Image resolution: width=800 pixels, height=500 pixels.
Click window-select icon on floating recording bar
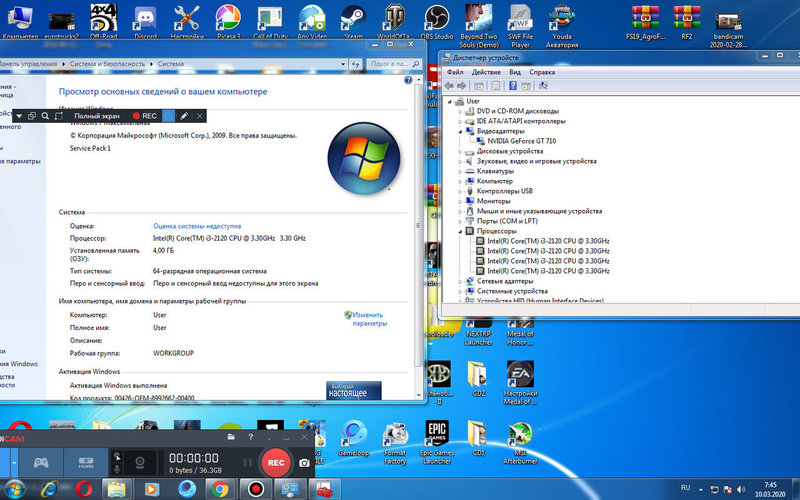tap(32, 116)
